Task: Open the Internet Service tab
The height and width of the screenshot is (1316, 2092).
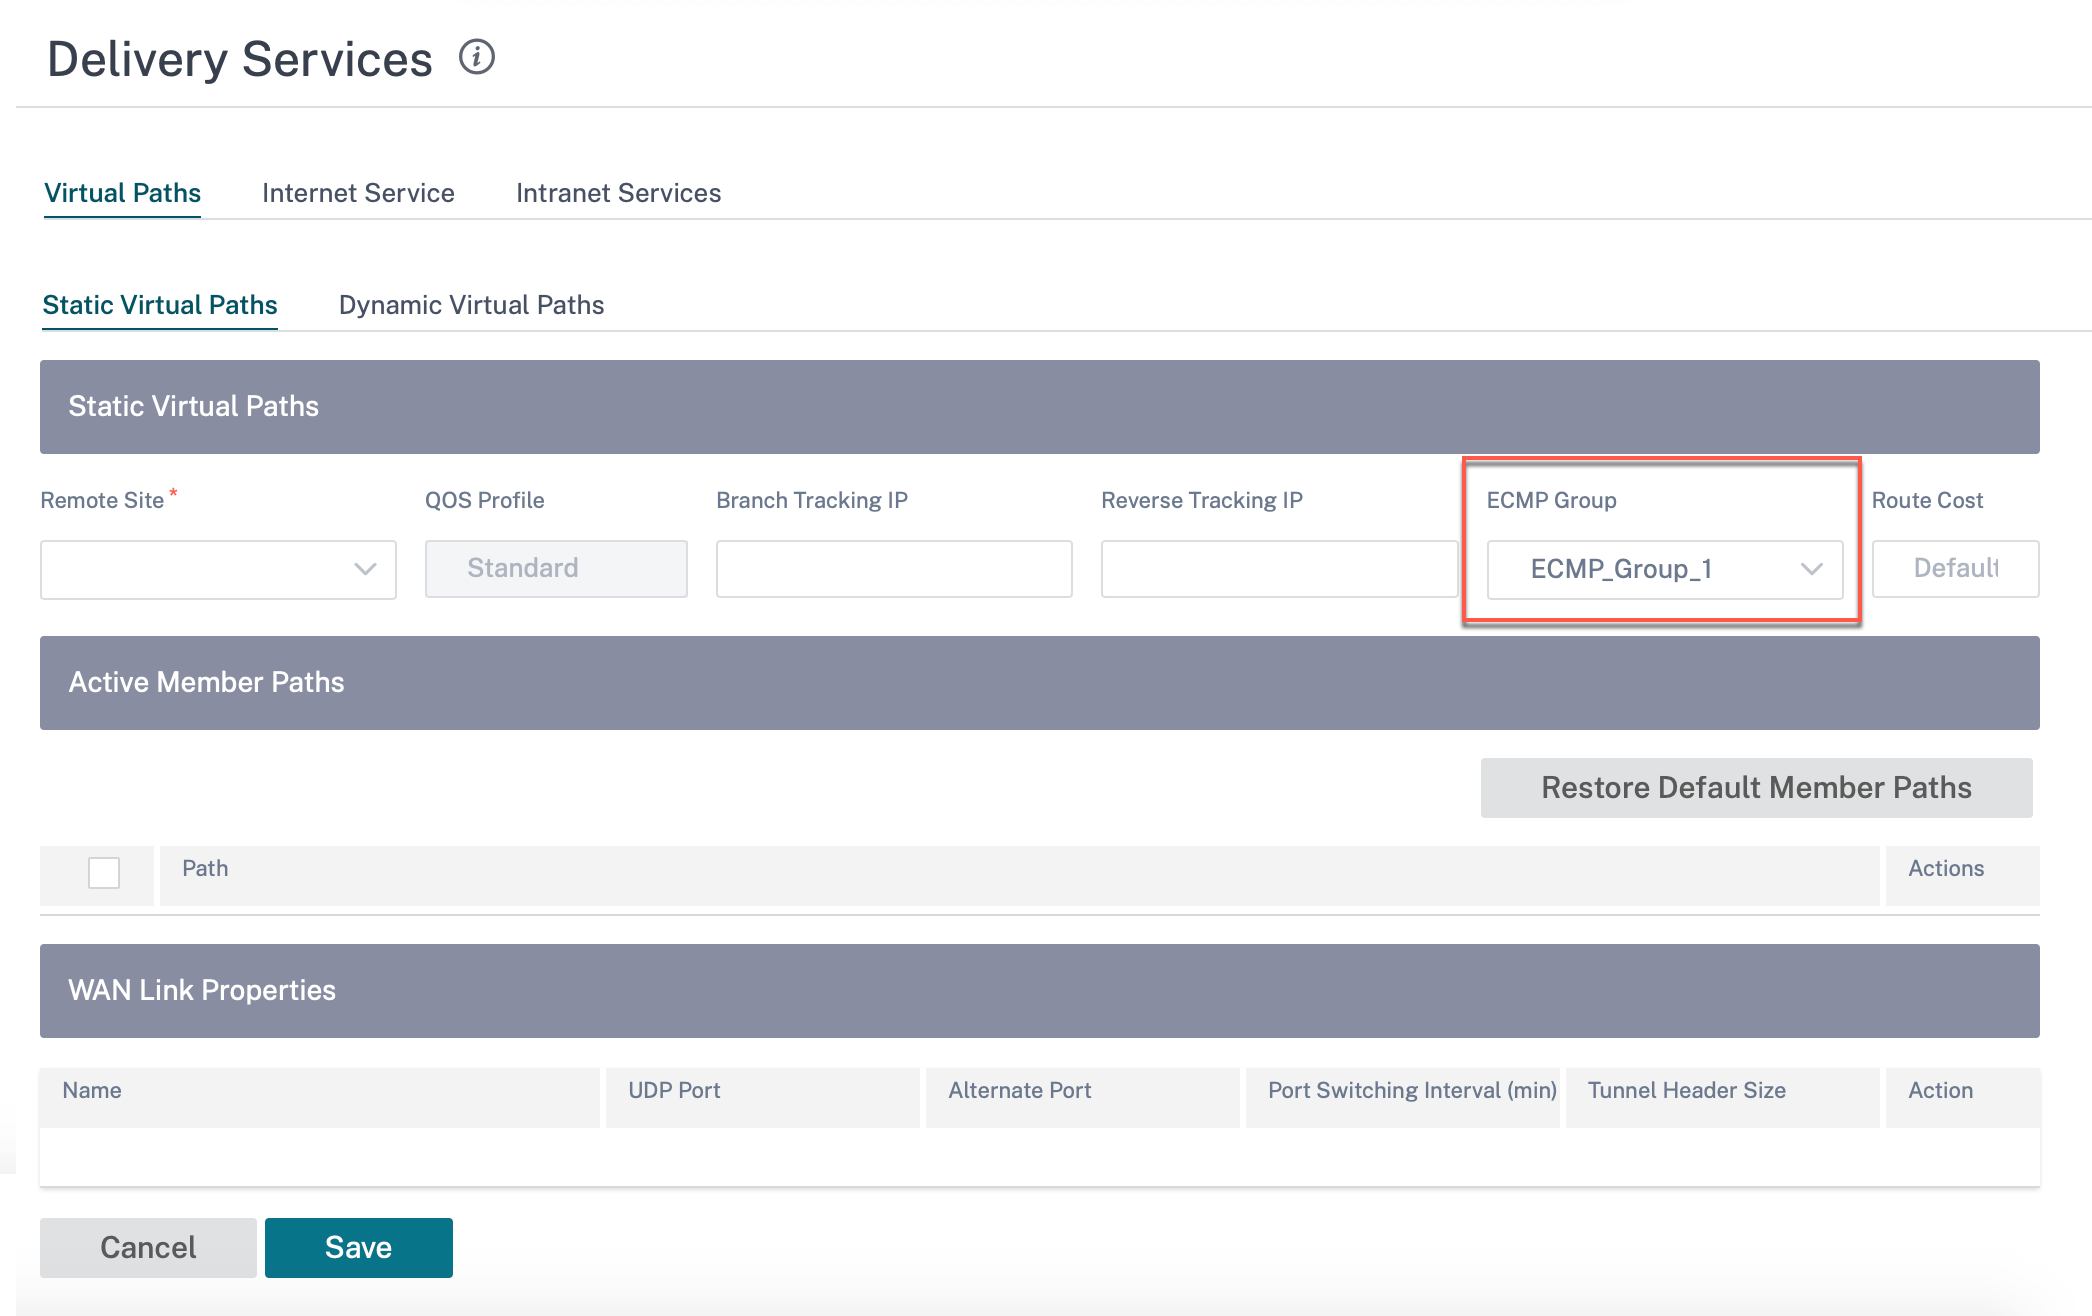Action: click(358, 193)
